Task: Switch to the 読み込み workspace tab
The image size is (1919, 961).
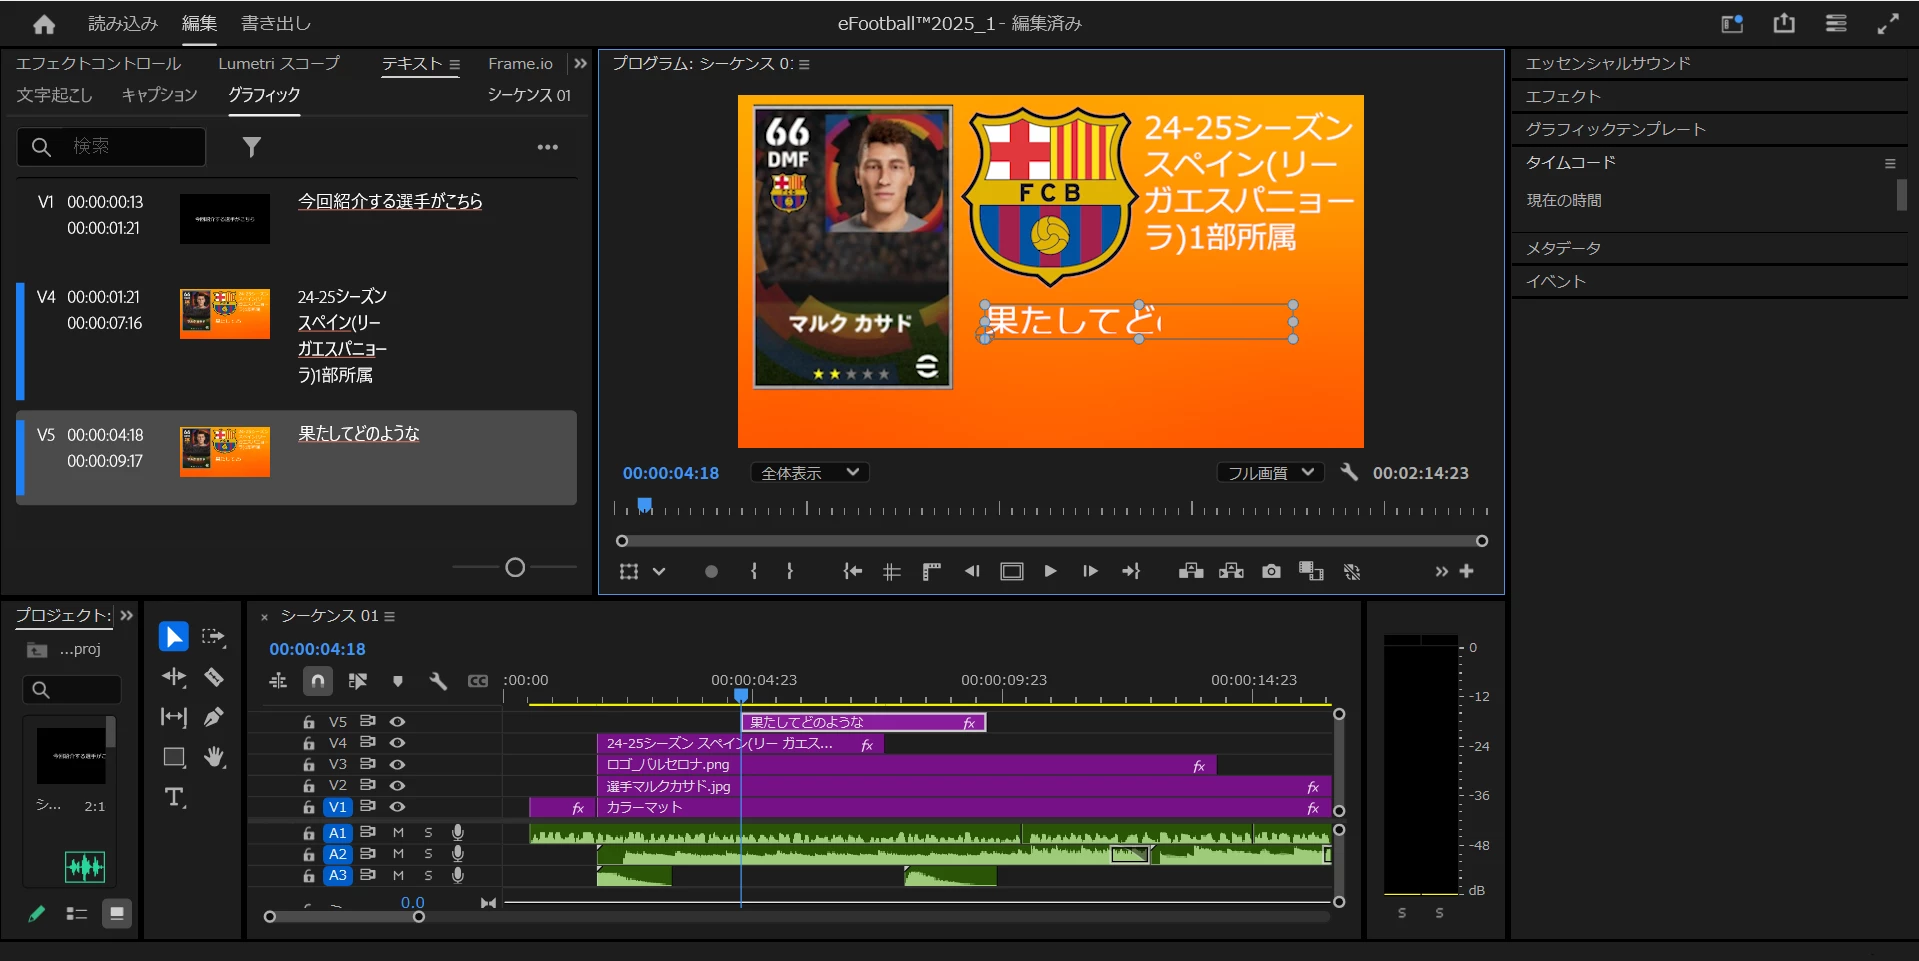Action: pyautogui.click(x=123, y=23)
